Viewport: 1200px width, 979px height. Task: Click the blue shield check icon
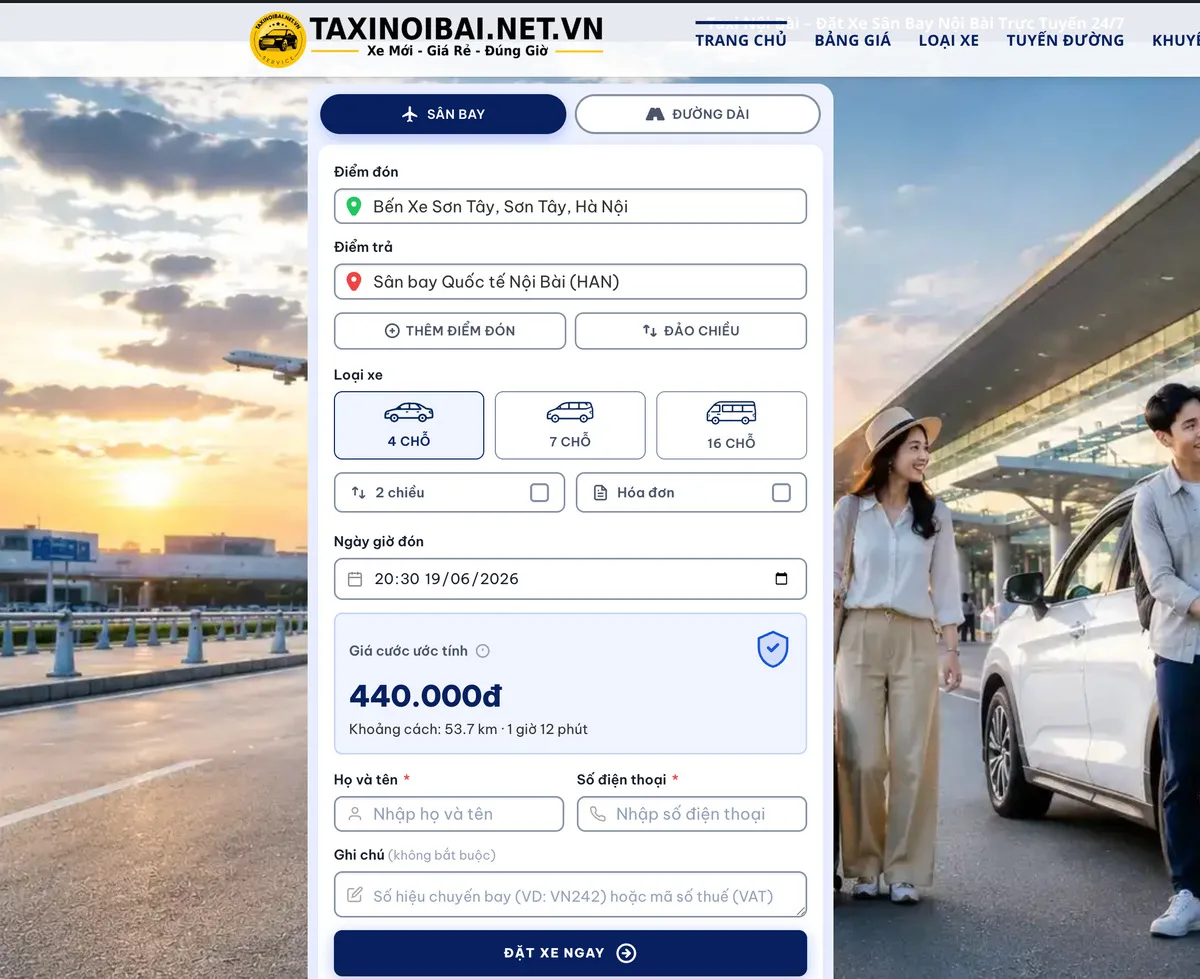coord(772,649)
